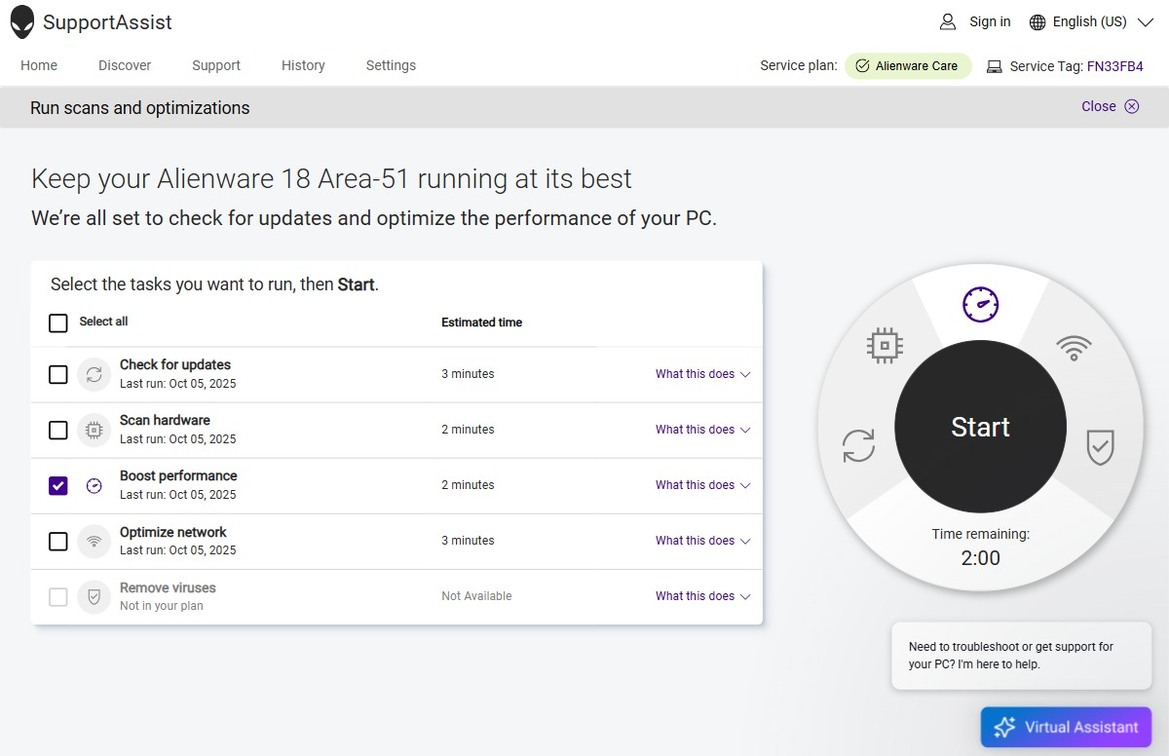
Task: Toggle the Select all checkbox
Action: click(x=58, y=322)
